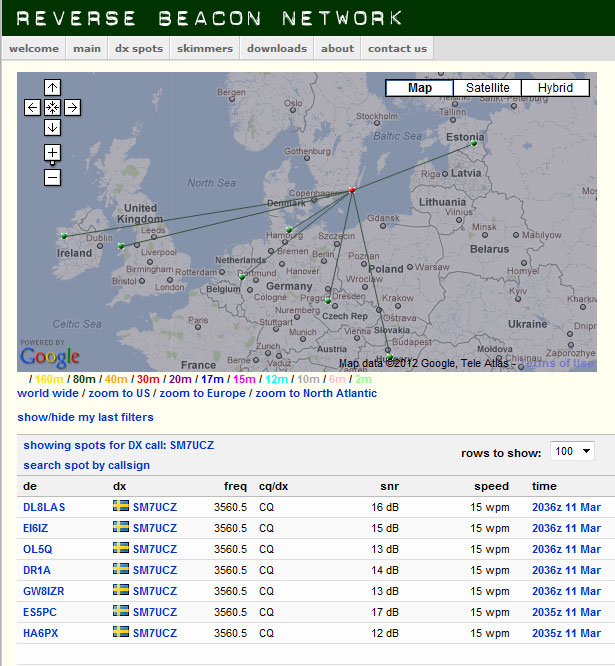Filter map by 80m band color
This screenshot has width=615, height=666.
[x=84, y=379]
